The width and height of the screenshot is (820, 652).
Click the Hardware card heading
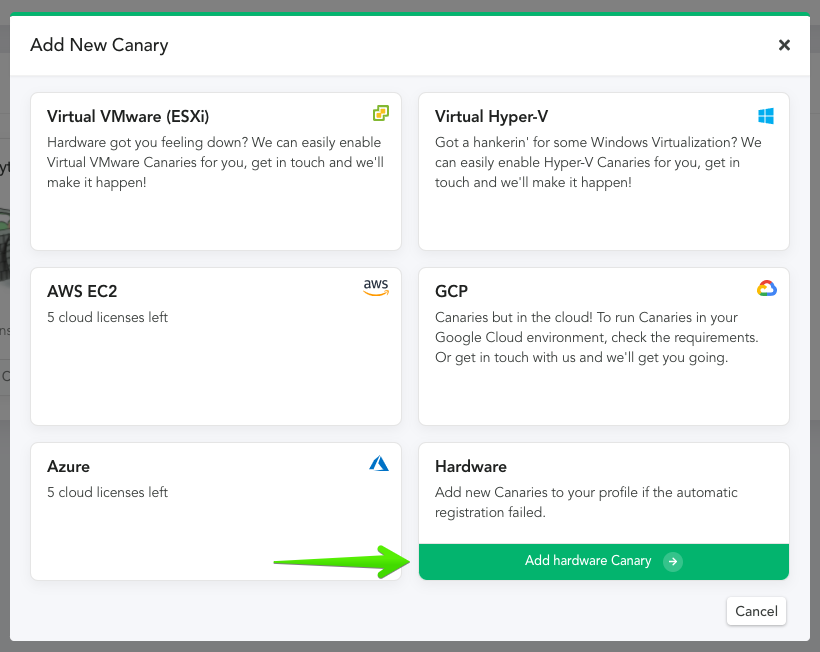(470, 467)
